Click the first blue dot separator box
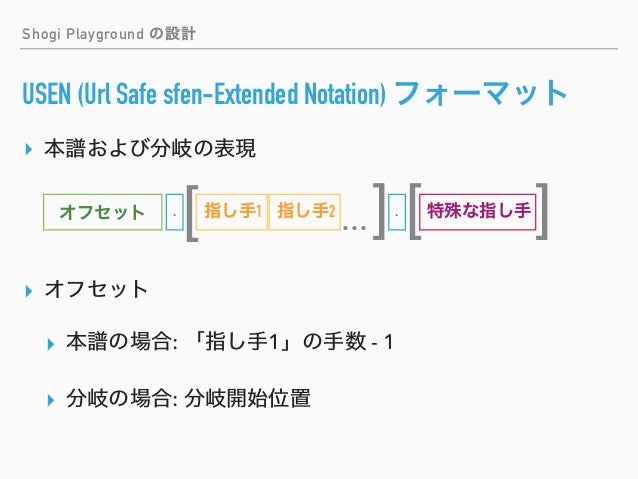 [175, 212]
